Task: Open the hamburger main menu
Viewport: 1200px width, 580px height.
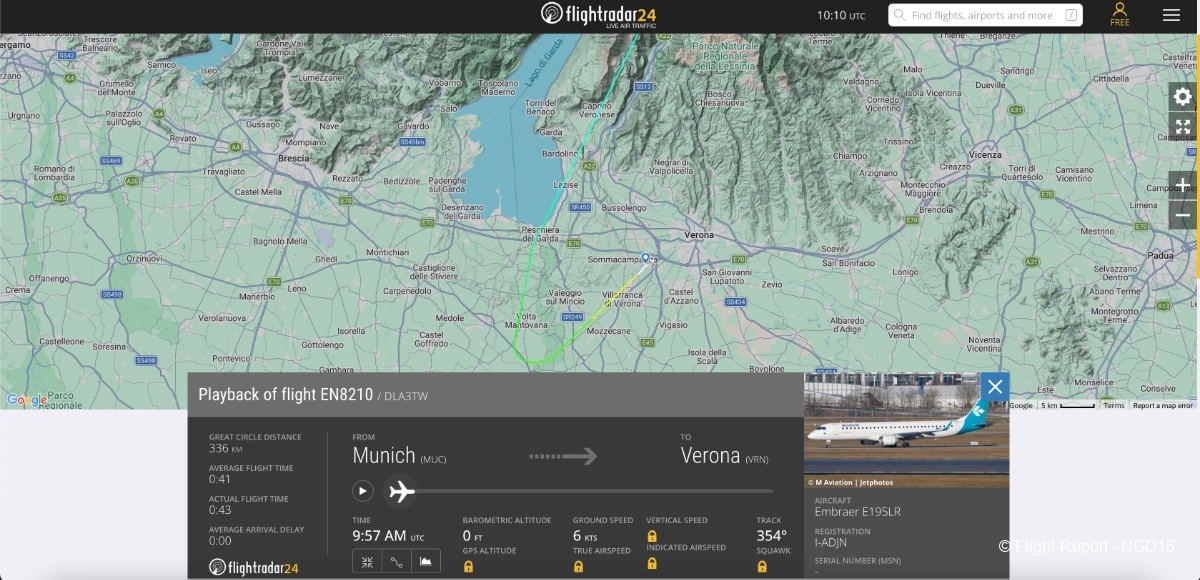Action: tap(1171, 15)
